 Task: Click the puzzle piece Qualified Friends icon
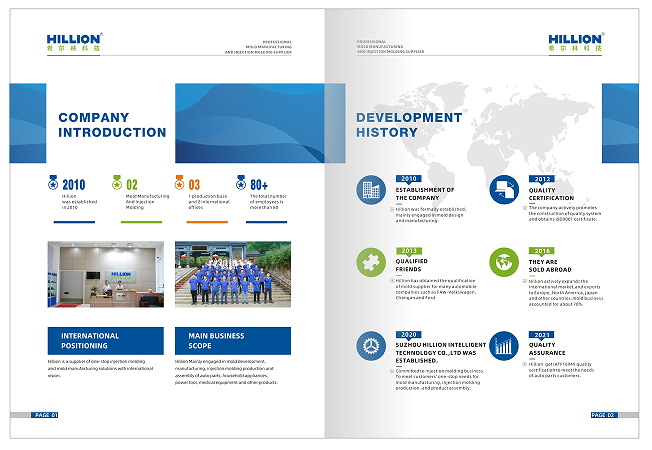(x=371, y=261)
